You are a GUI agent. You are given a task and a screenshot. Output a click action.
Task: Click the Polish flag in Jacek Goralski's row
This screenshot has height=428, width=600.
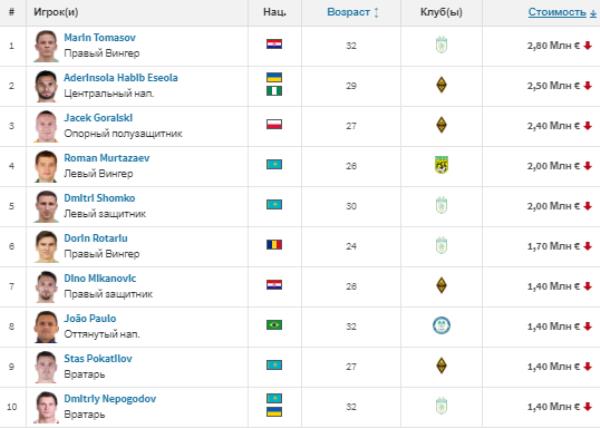(274, 125)
